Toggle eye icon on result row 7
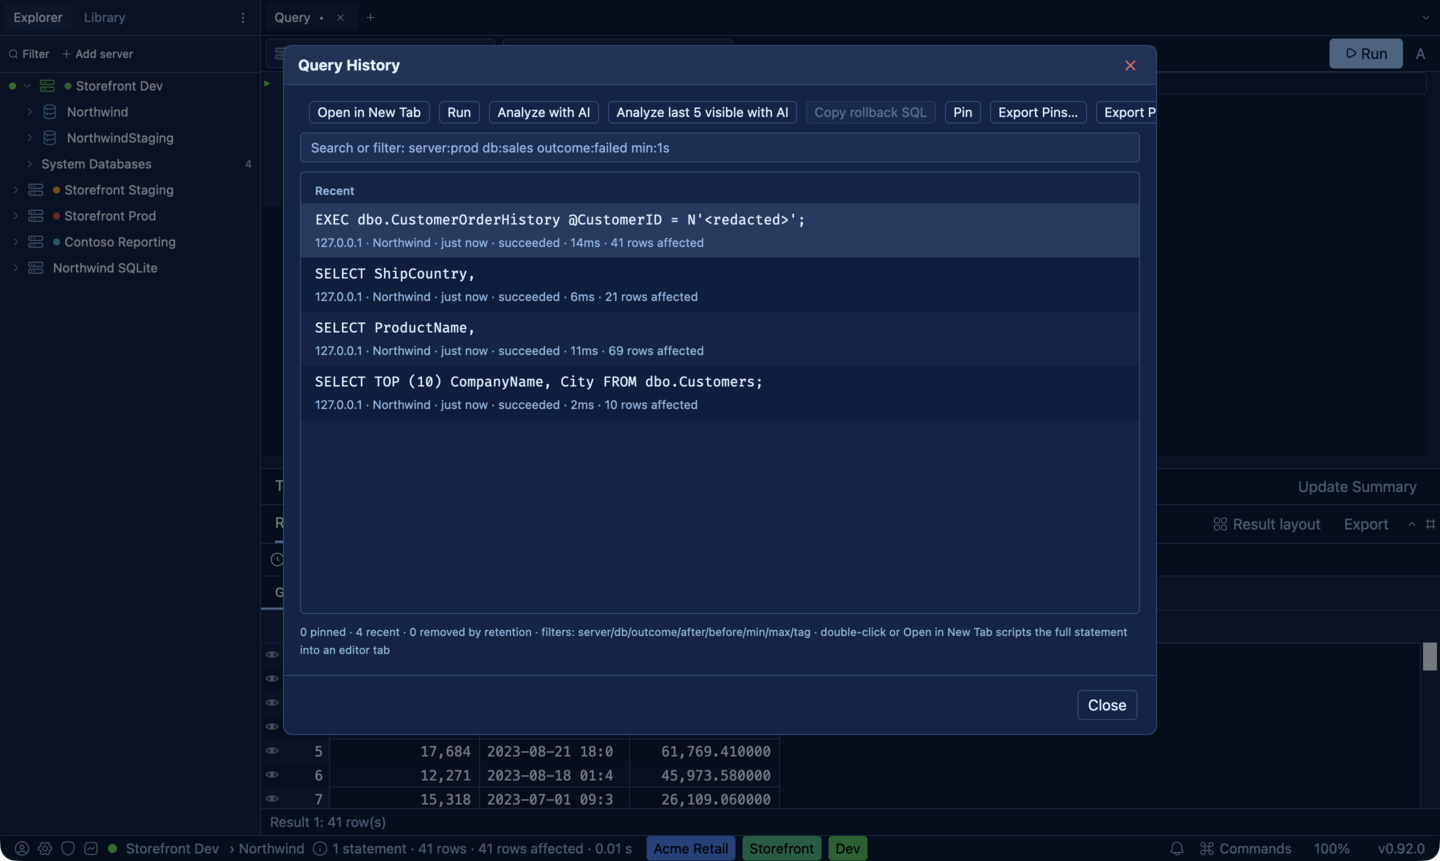This screenshot has width=1440, height=861. point(272,799)
